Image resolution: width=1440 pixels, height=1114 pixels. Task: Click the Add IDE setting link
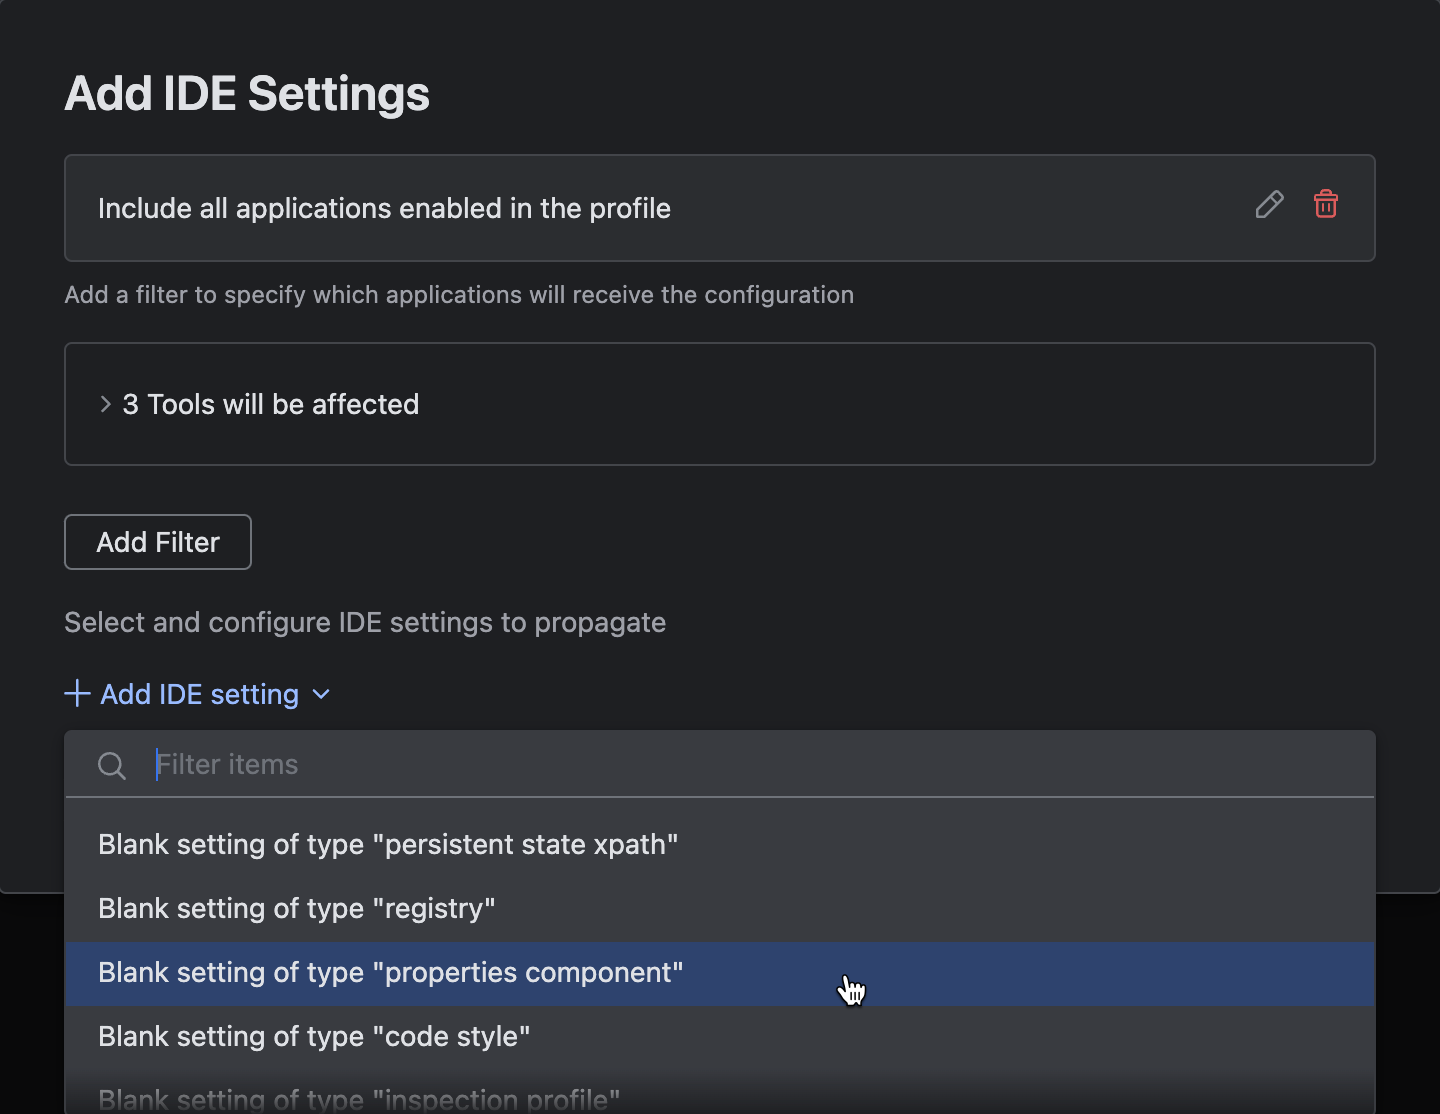point(199,693)
